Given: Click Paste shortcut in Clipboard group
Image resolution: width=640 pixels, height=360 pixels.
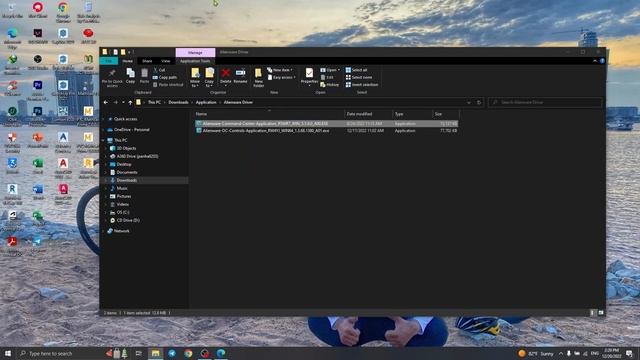Looking at the screenshot, I should (x=168, y=85).
